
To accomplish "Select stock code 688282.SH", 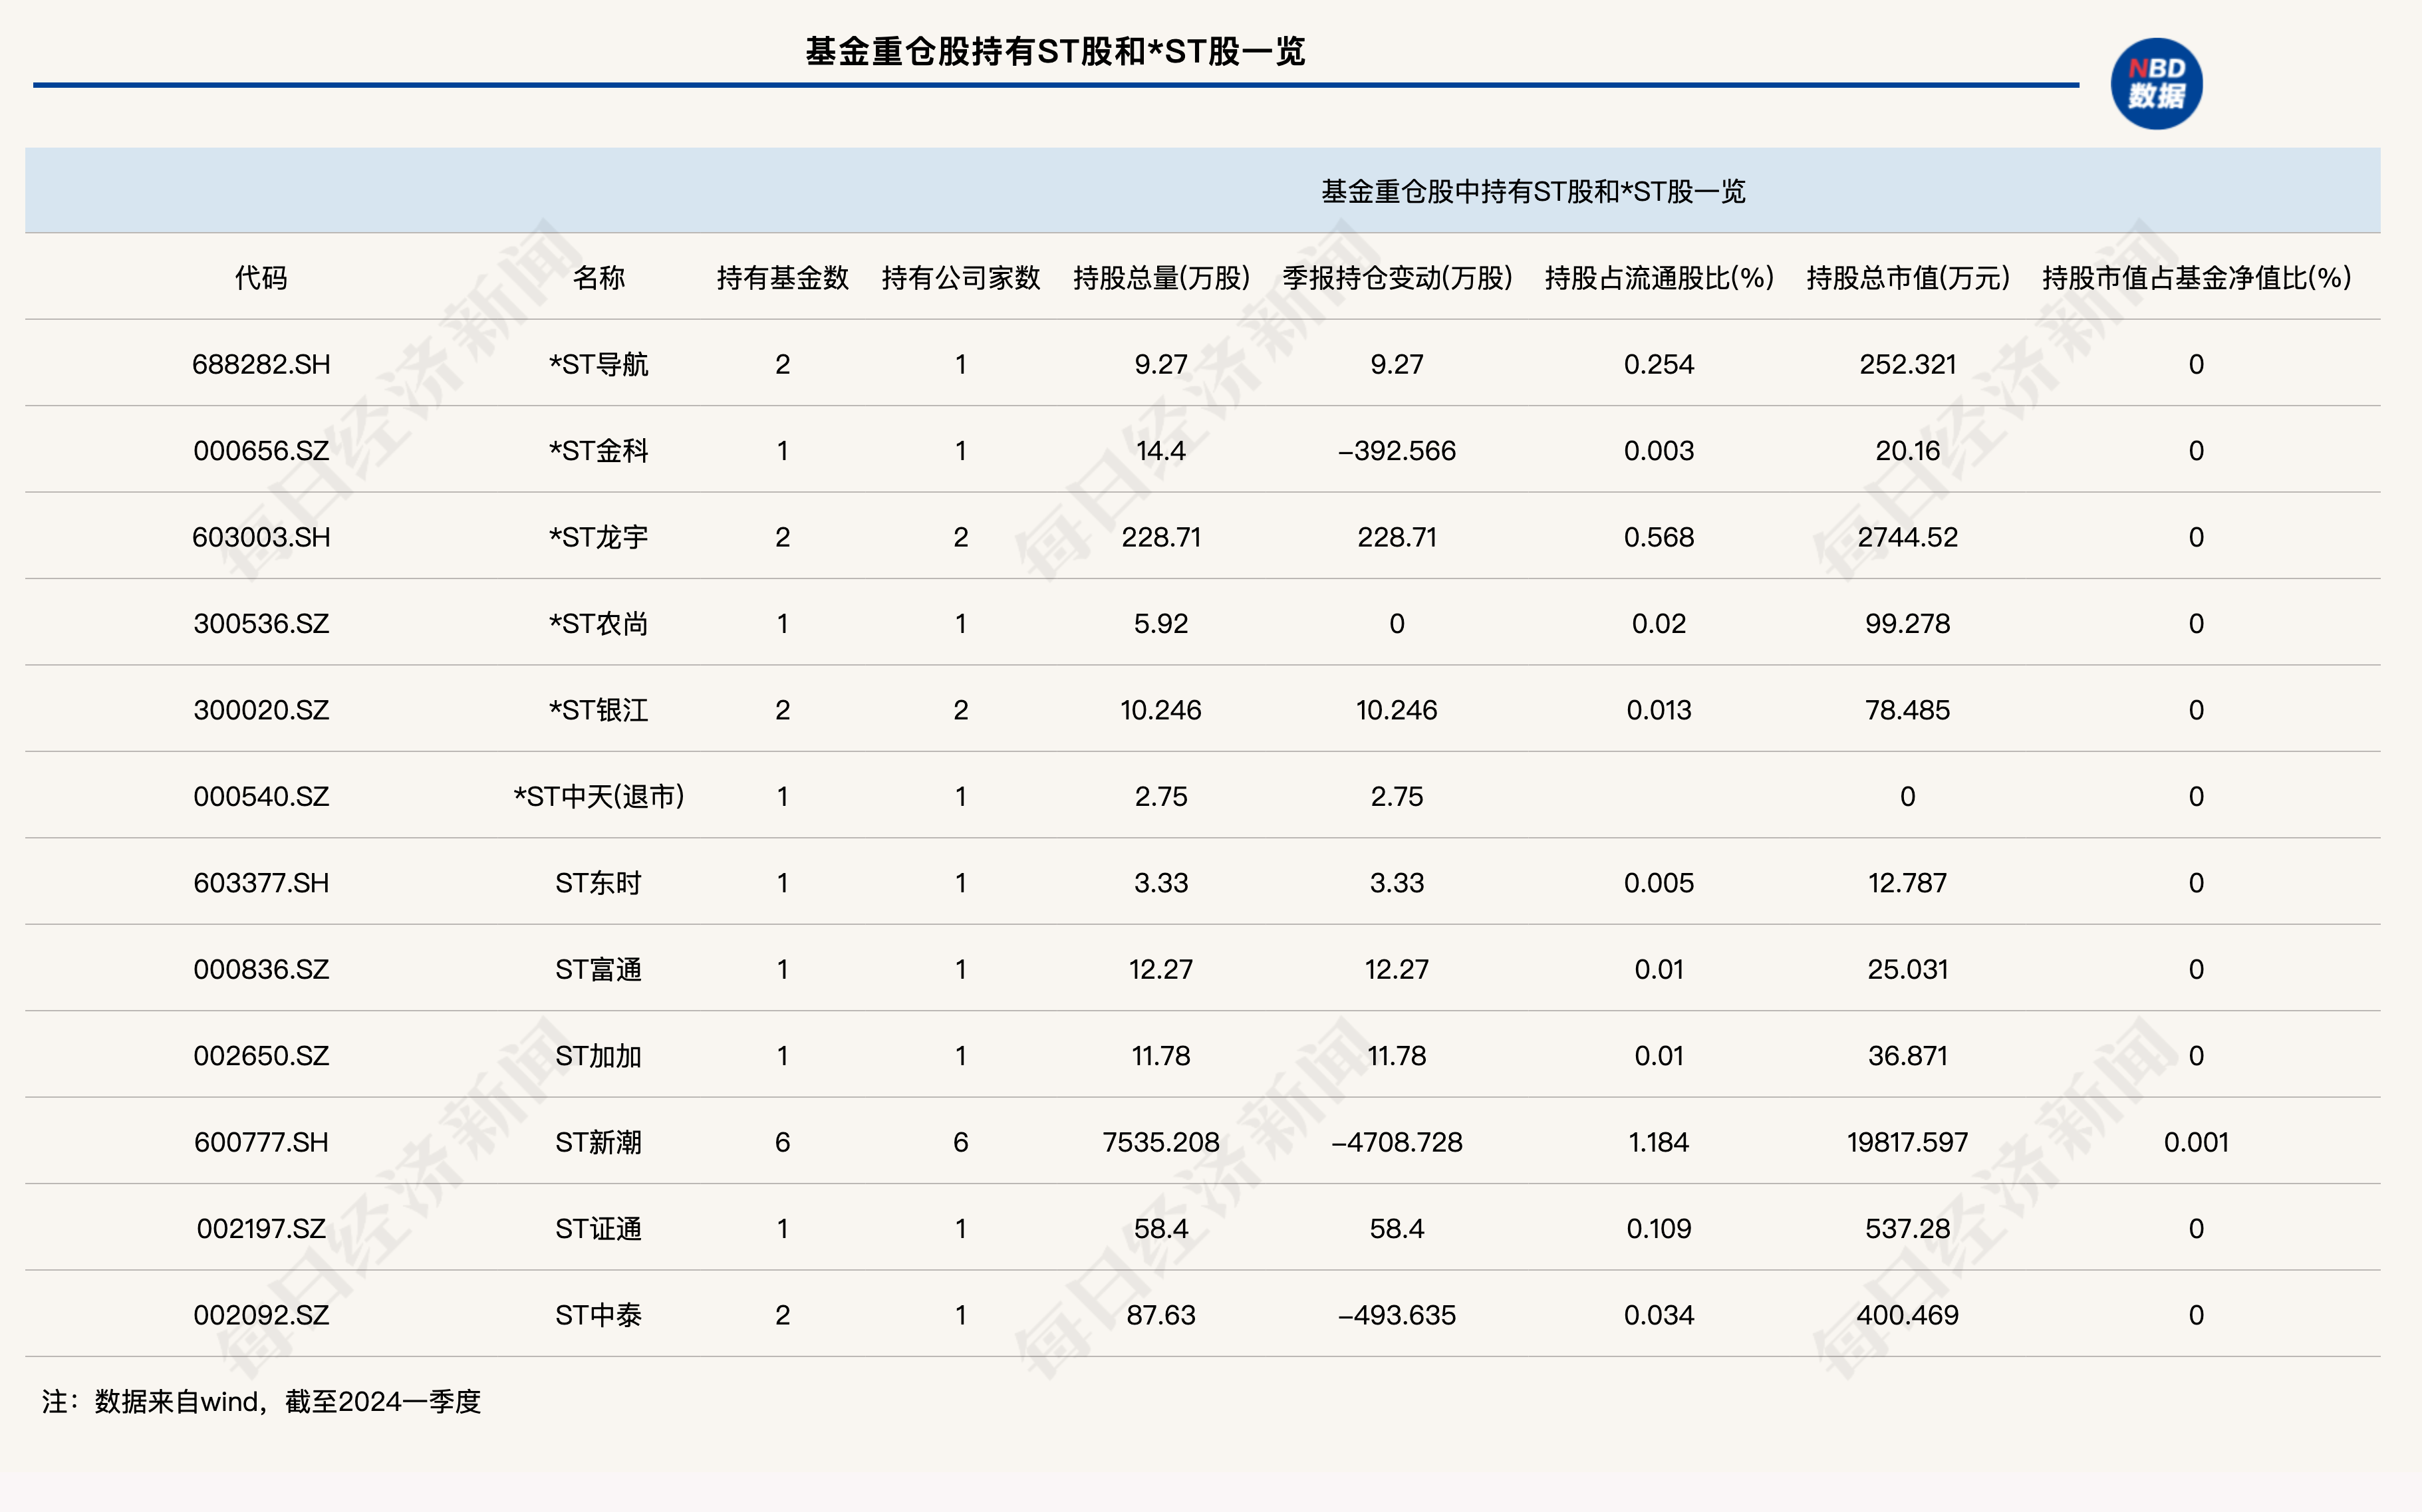I will 261,364.
